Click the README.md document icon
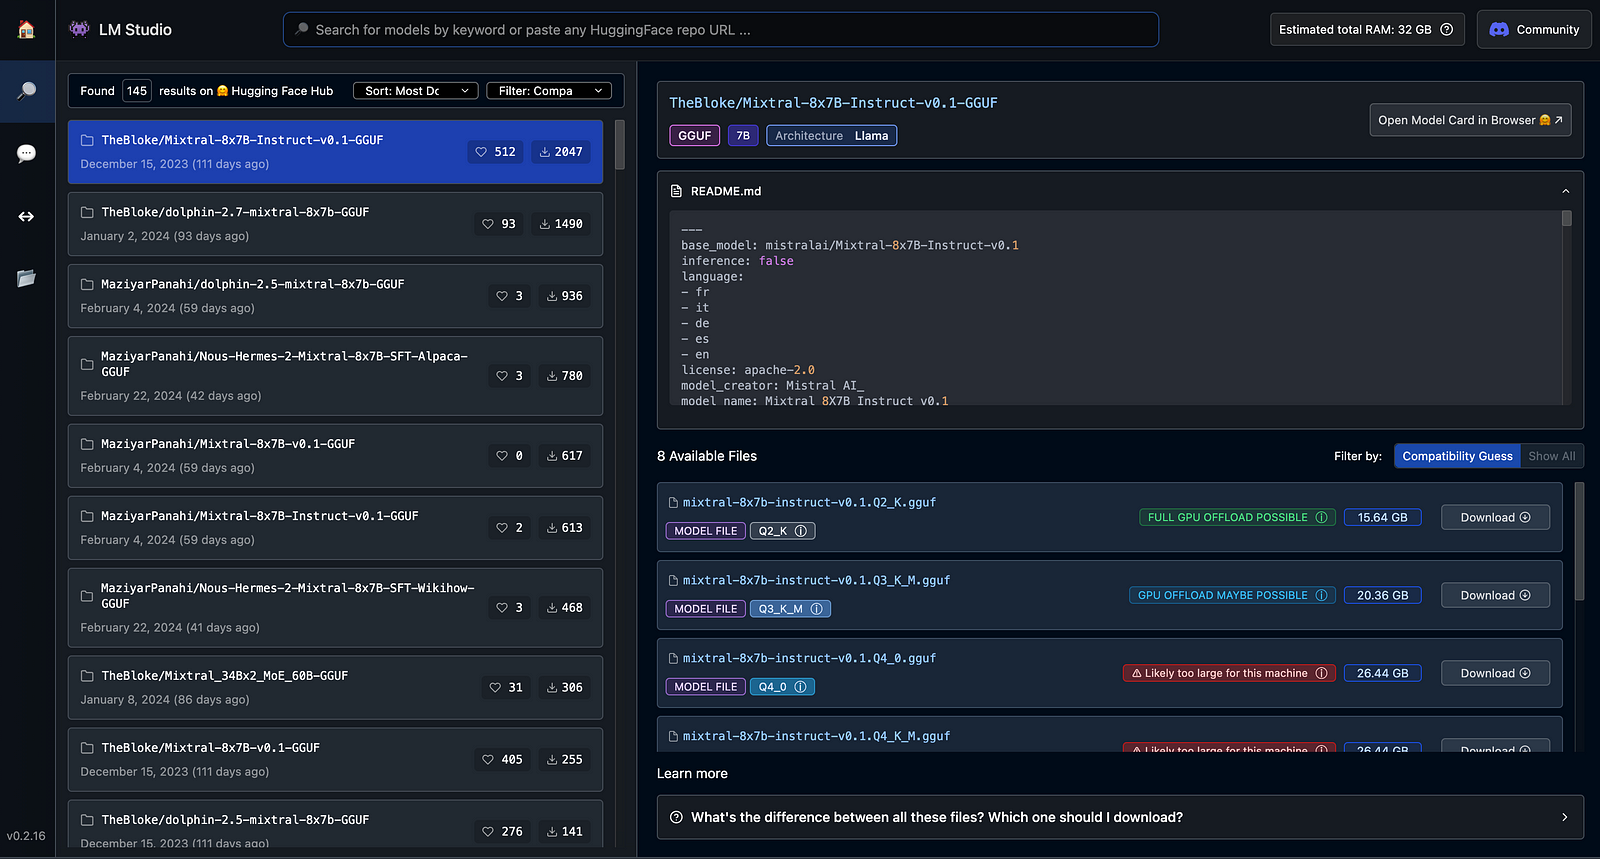1600x859 pixels. [x=676, y=191]
